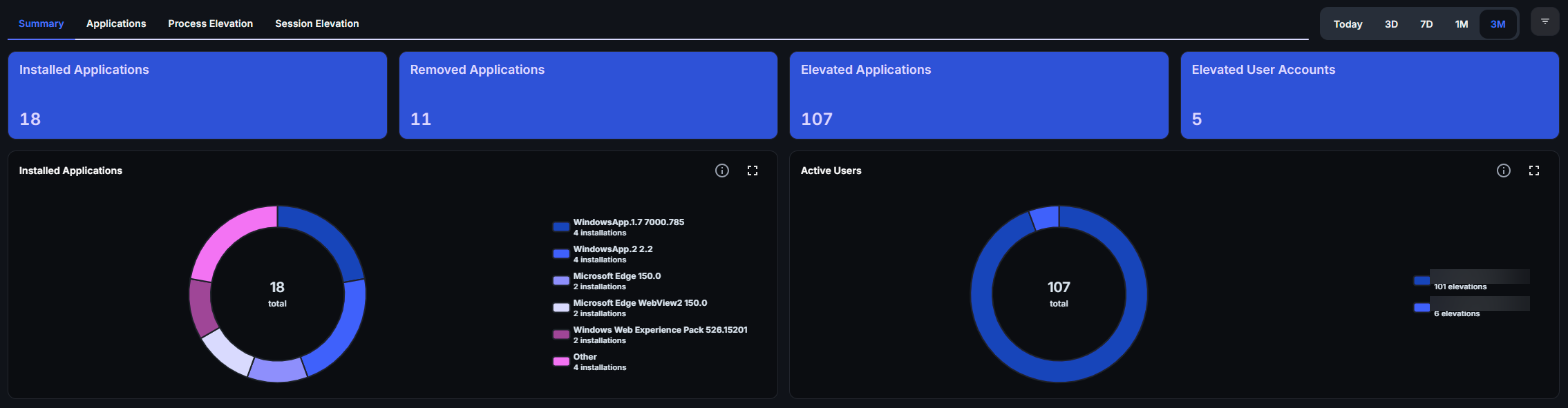Go to Process Elevation tab
1568x408 pixels.
coord(210,23)
